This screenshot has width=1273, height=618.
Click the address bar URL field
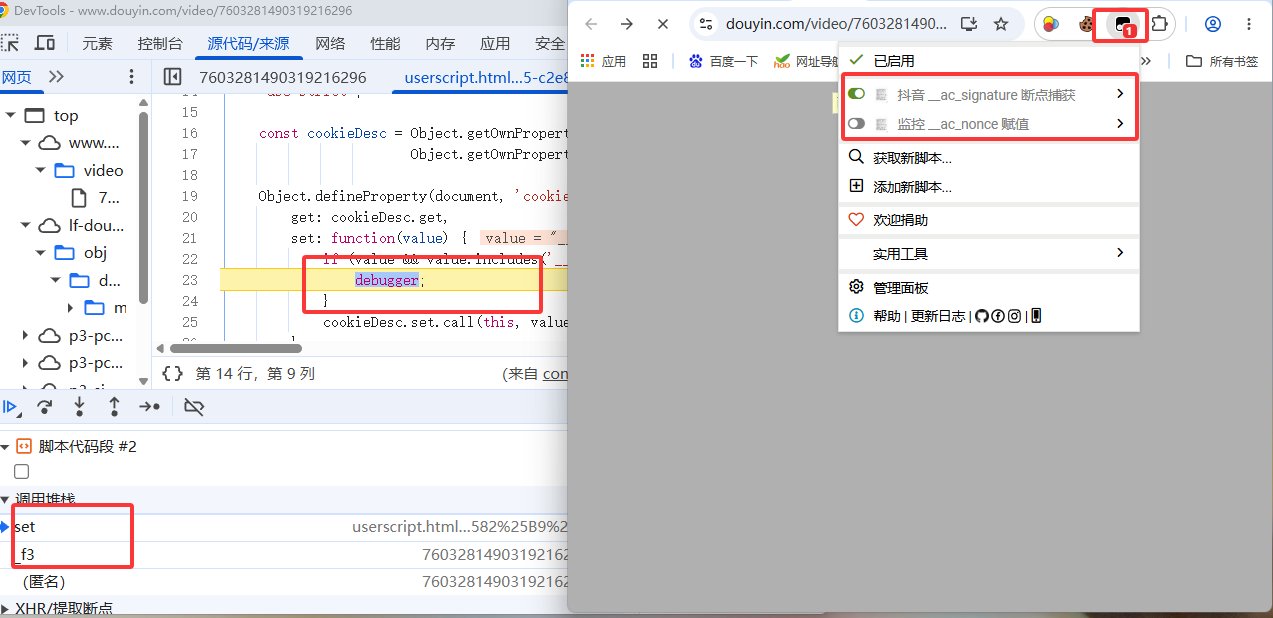(x=834, y=24)
